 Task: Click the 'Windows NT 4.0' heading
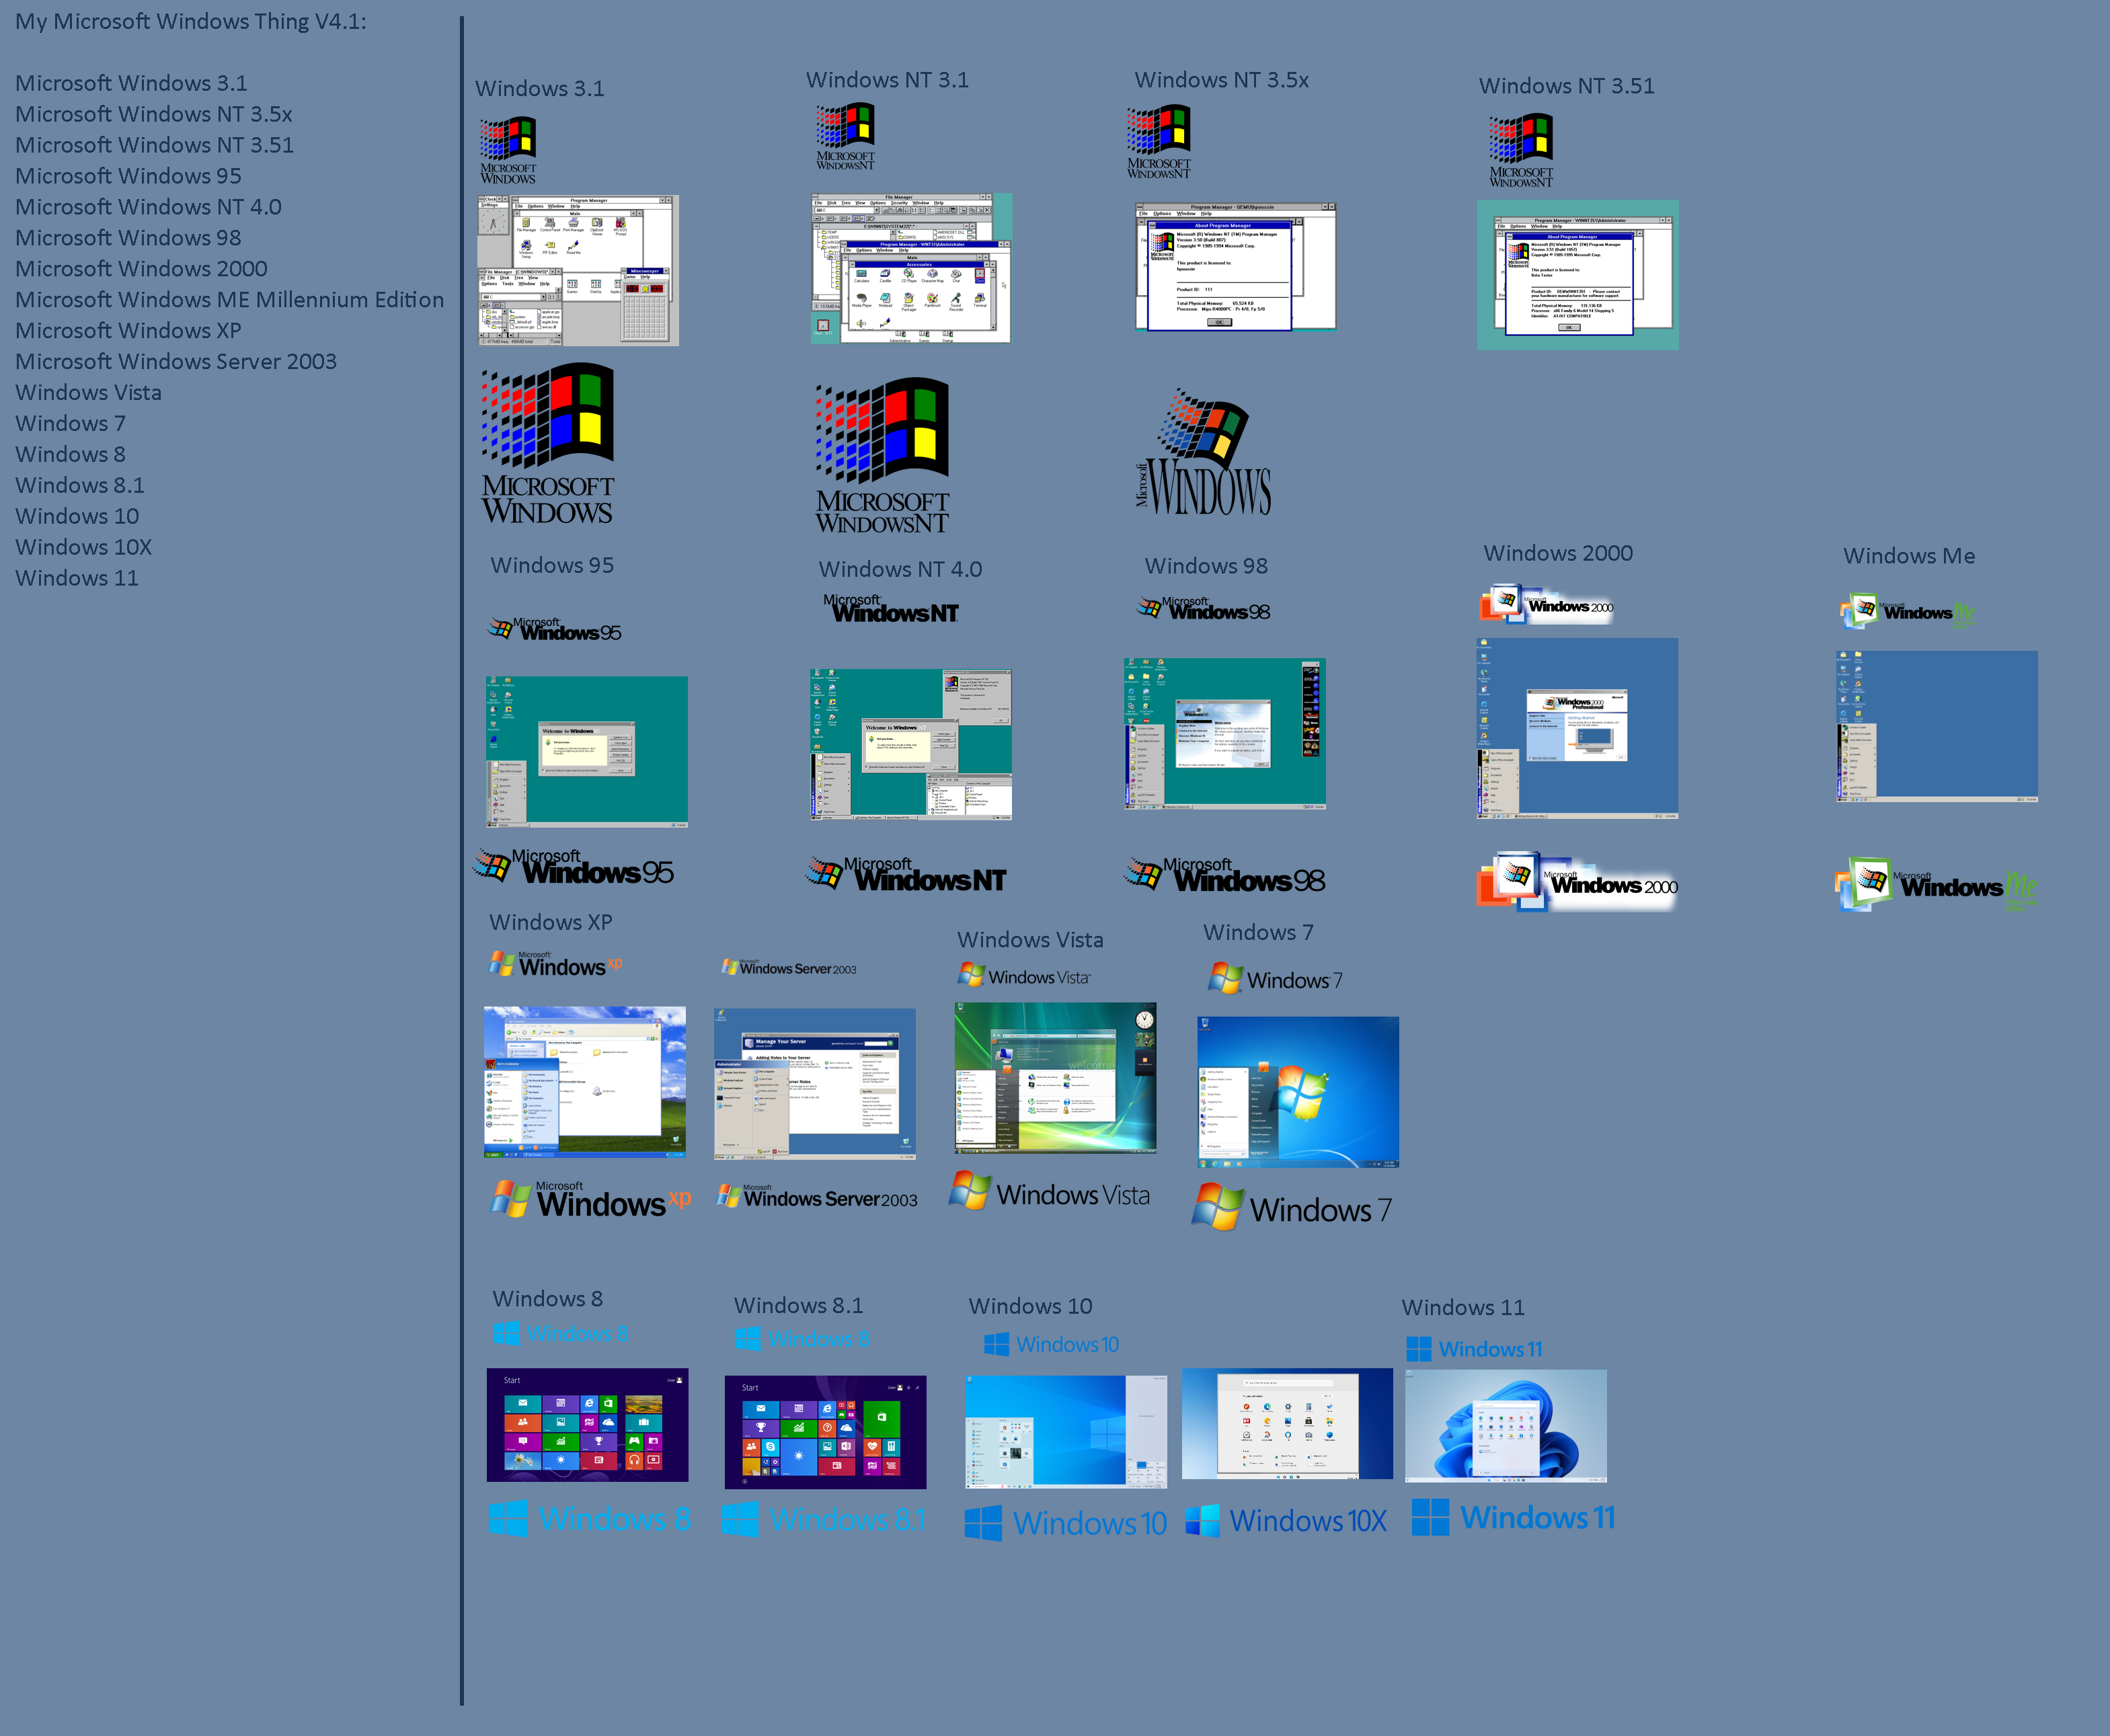[900, 569]
